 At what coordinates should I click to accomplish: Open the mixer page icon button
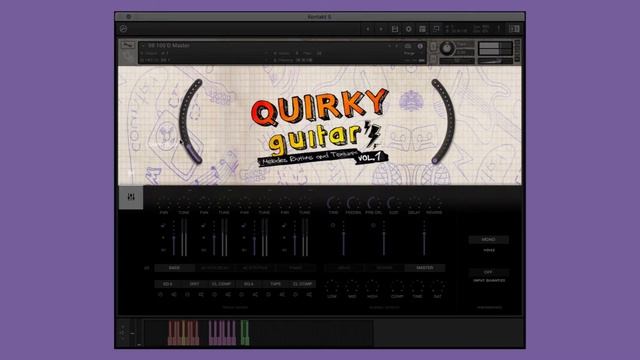131,197
